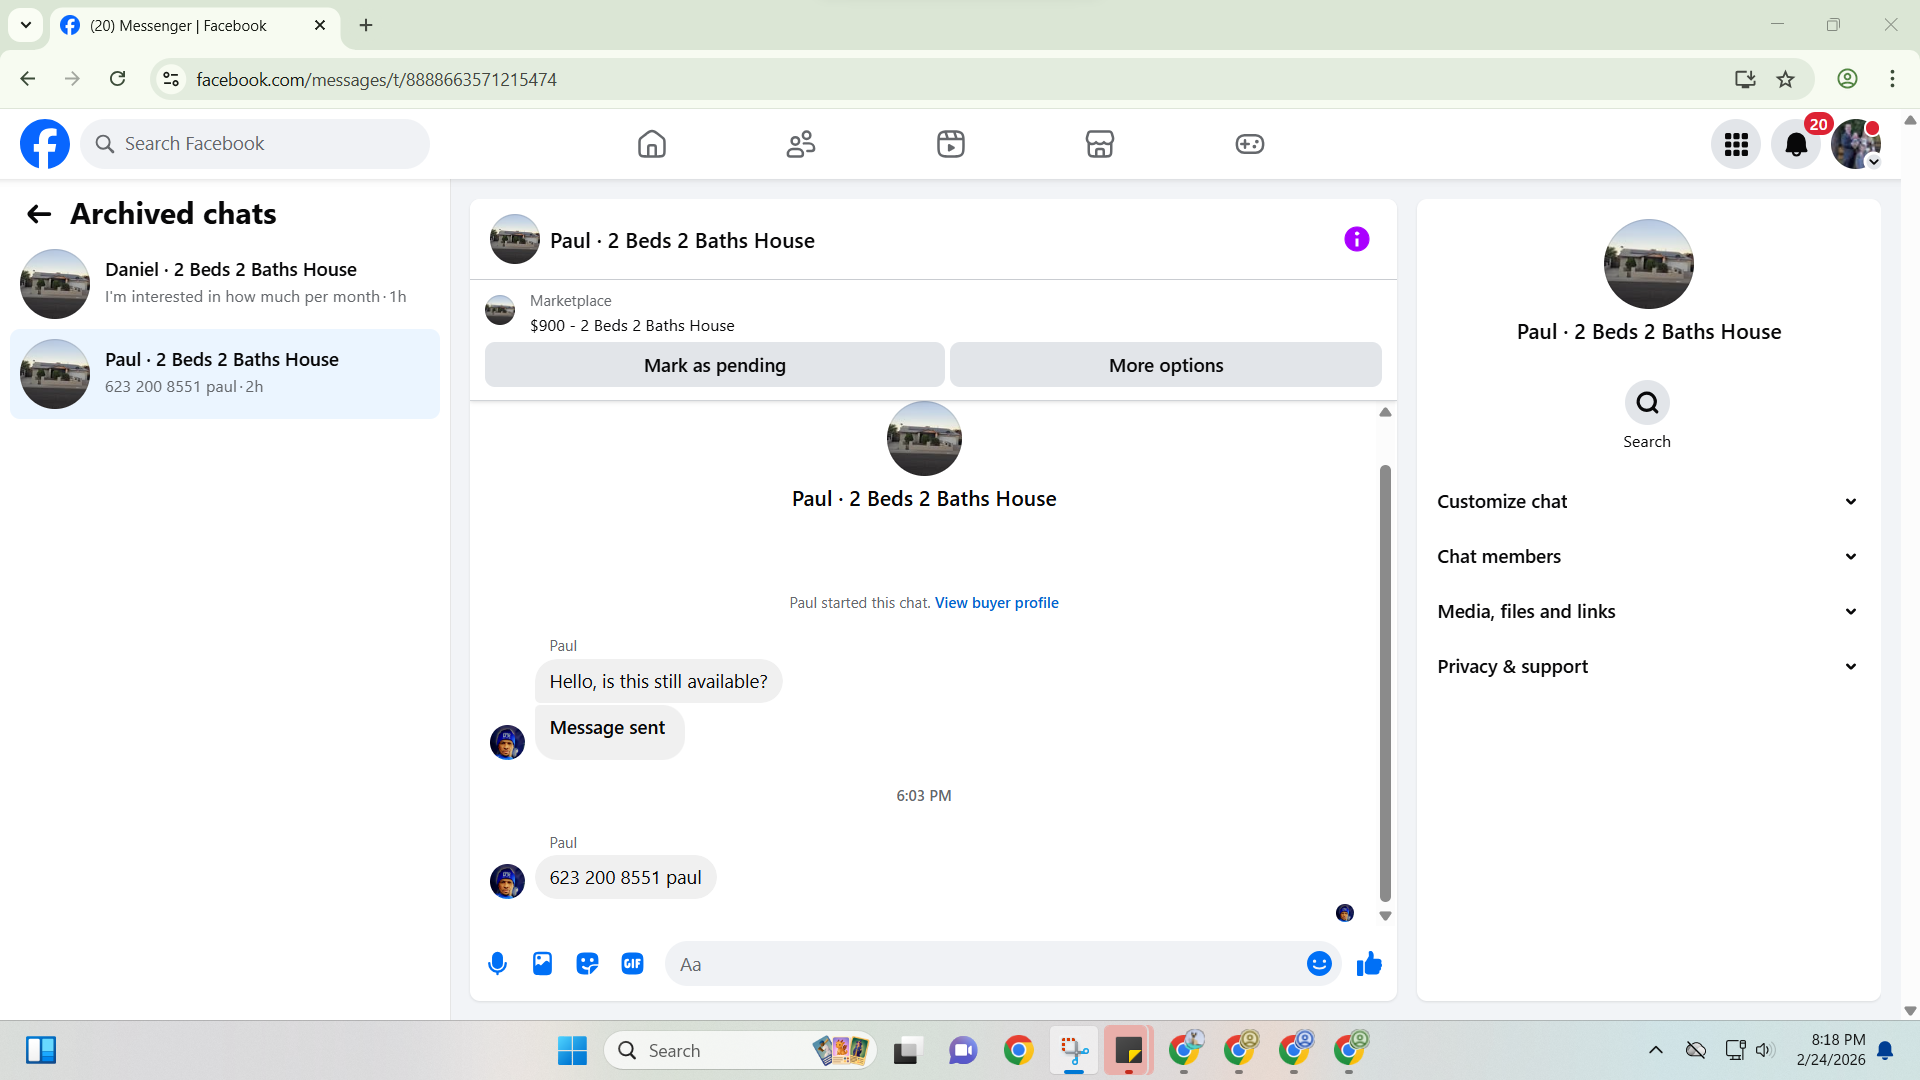This screenshot has height=1080, width=1920.
Task: Open the GIF picker icon
Action: coord(632,964)
